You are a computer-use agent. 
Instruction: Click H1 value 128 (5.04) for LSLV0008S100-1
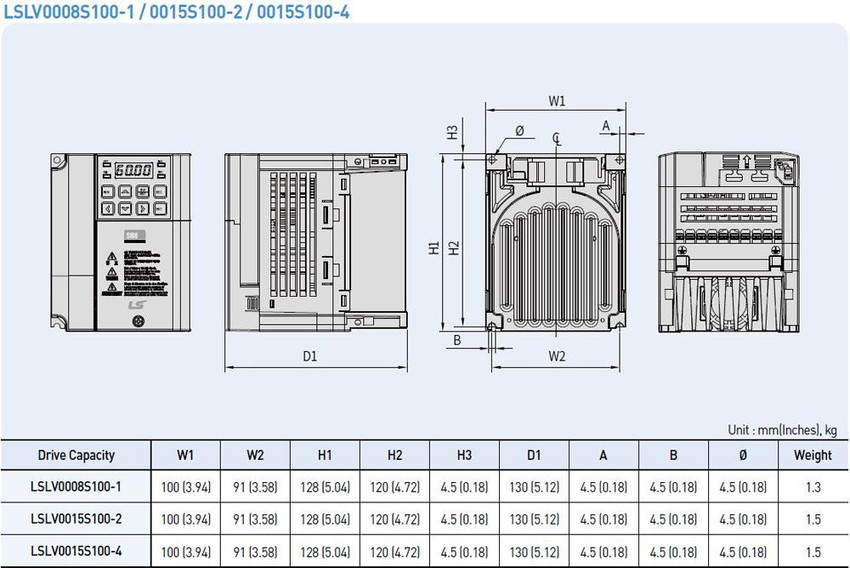tap(325, 487)
